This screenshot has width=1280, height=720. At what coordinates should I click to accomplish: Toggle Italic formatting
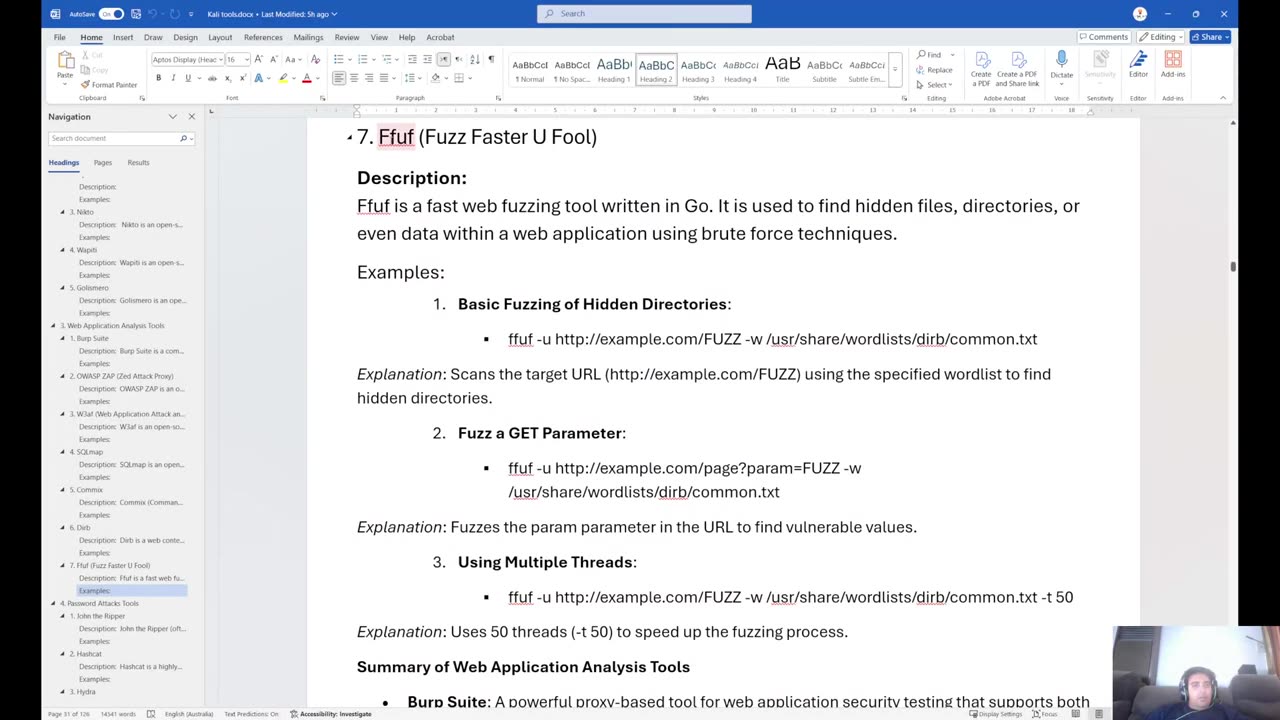[172, 78]
